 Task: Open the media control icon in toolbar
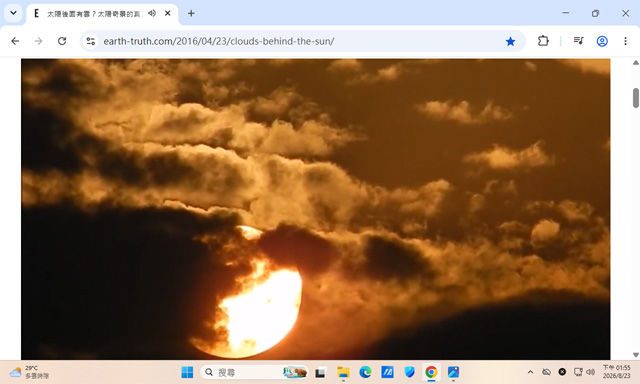point(578,41)
